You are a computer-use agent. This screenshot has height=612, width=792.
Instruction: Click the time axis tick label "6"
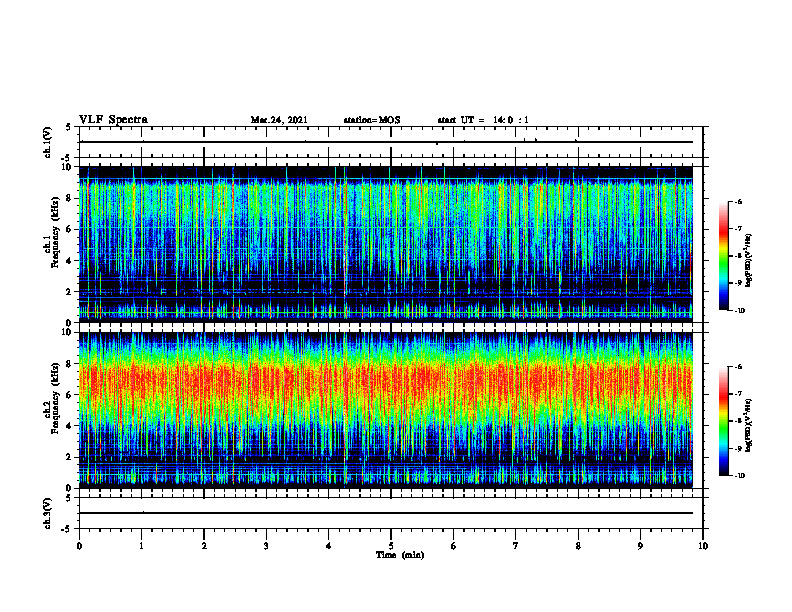pyautogui.click(x=454, y=546)
